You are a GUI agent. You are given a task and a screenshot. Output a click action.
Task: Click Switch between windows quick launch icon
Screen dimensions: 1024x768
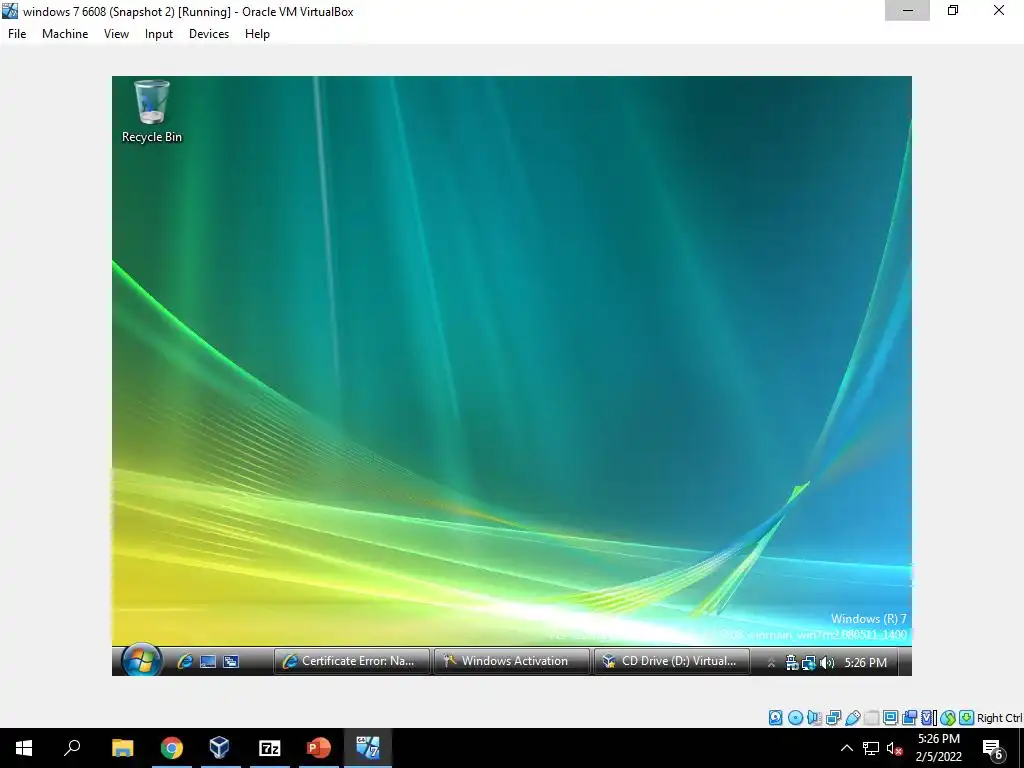(231, 662)
